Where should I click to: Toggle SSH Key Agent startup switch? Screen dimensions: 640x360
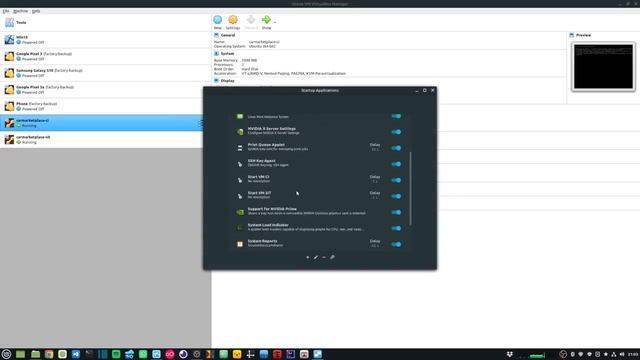coord(396,164)
